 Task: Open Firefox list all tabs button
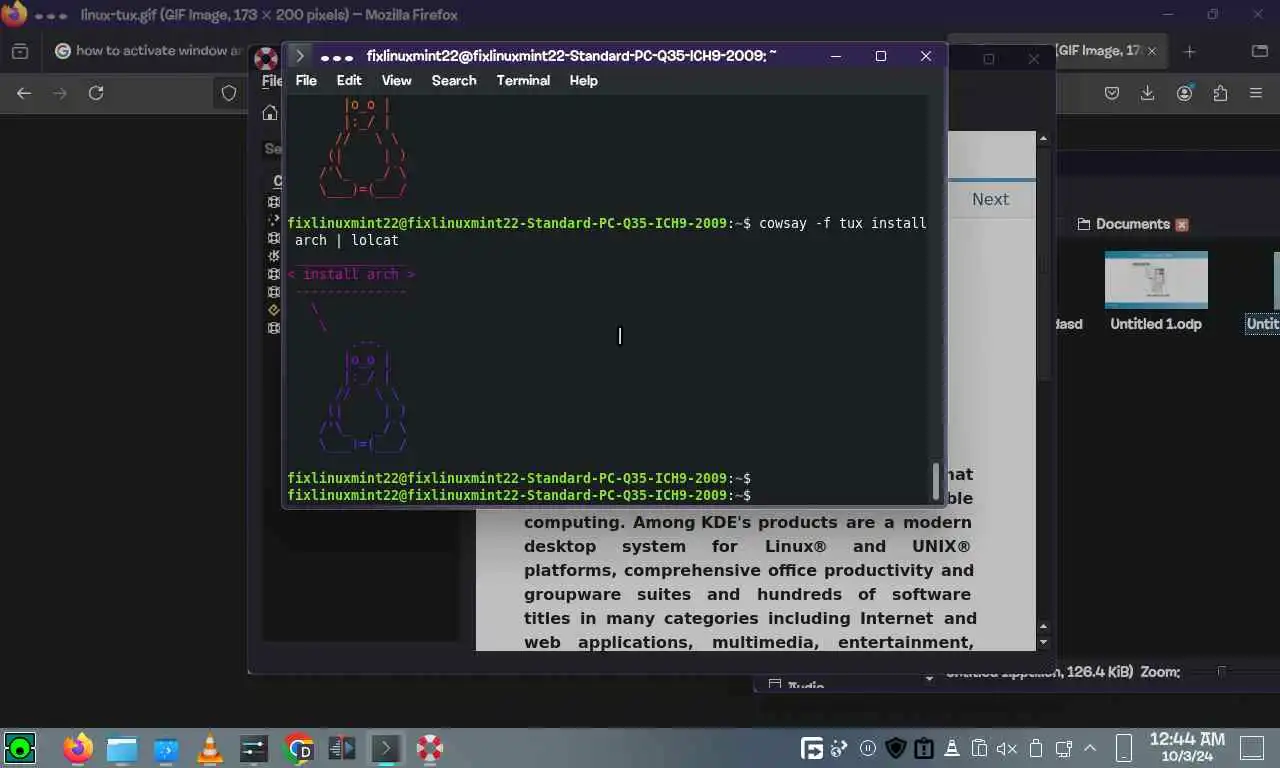(1260, 51)
